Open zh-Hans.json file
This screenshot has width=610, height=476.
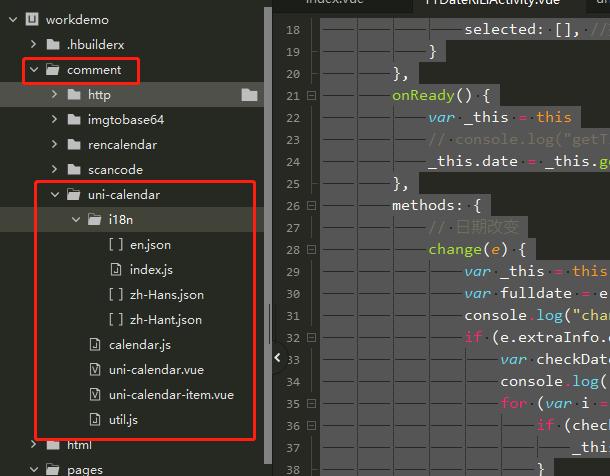tap(167, 295)
